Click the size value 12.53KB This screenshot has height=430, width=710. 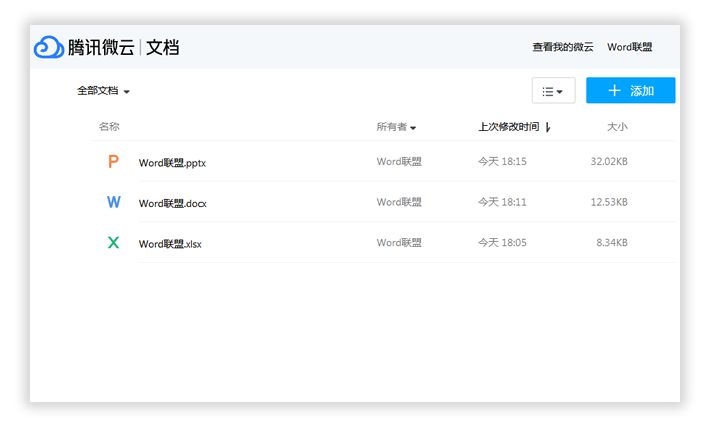point(609,202)
